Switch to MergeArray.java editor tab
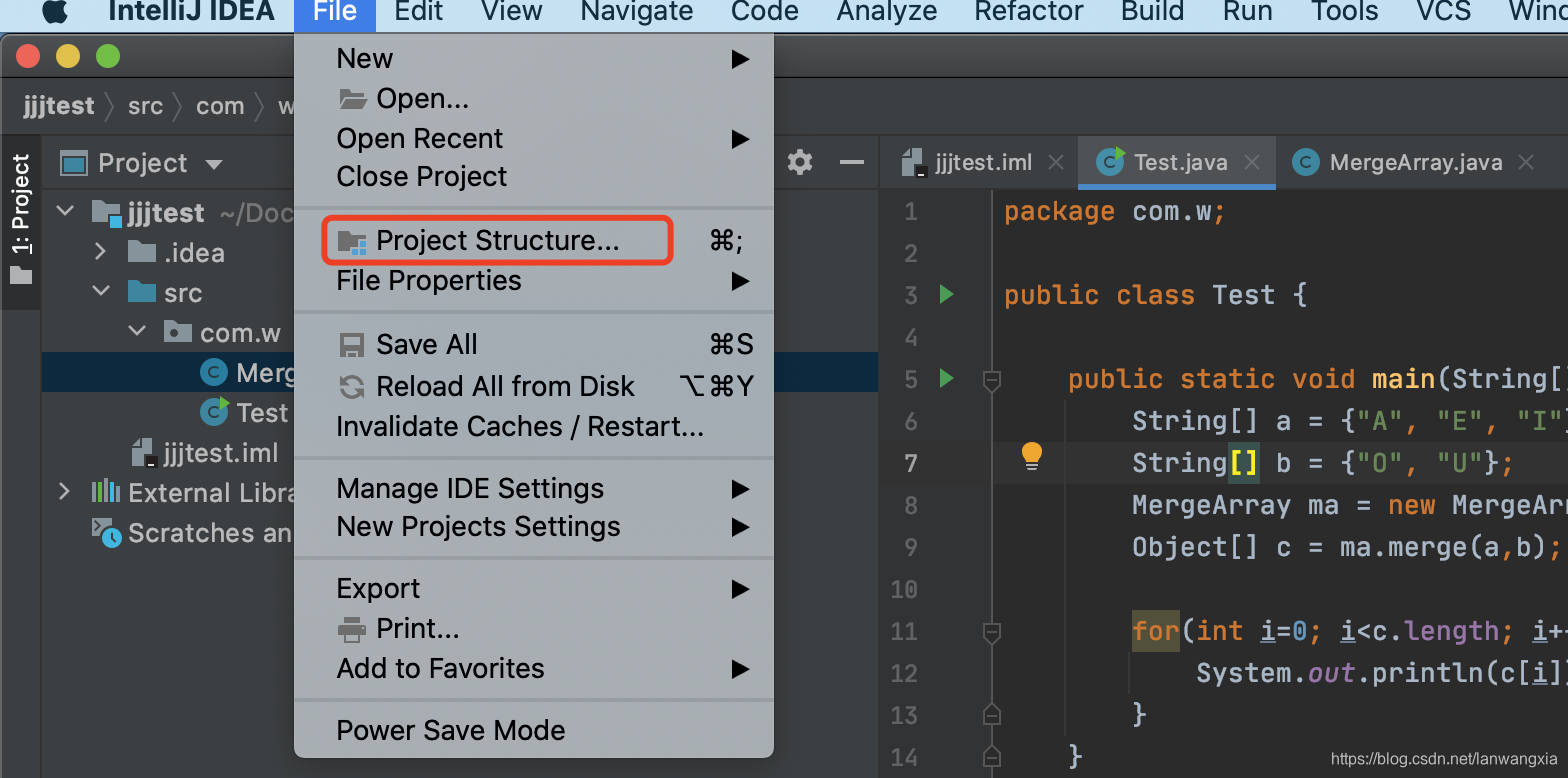The image size is (1568, 778). pos(1414,162)
